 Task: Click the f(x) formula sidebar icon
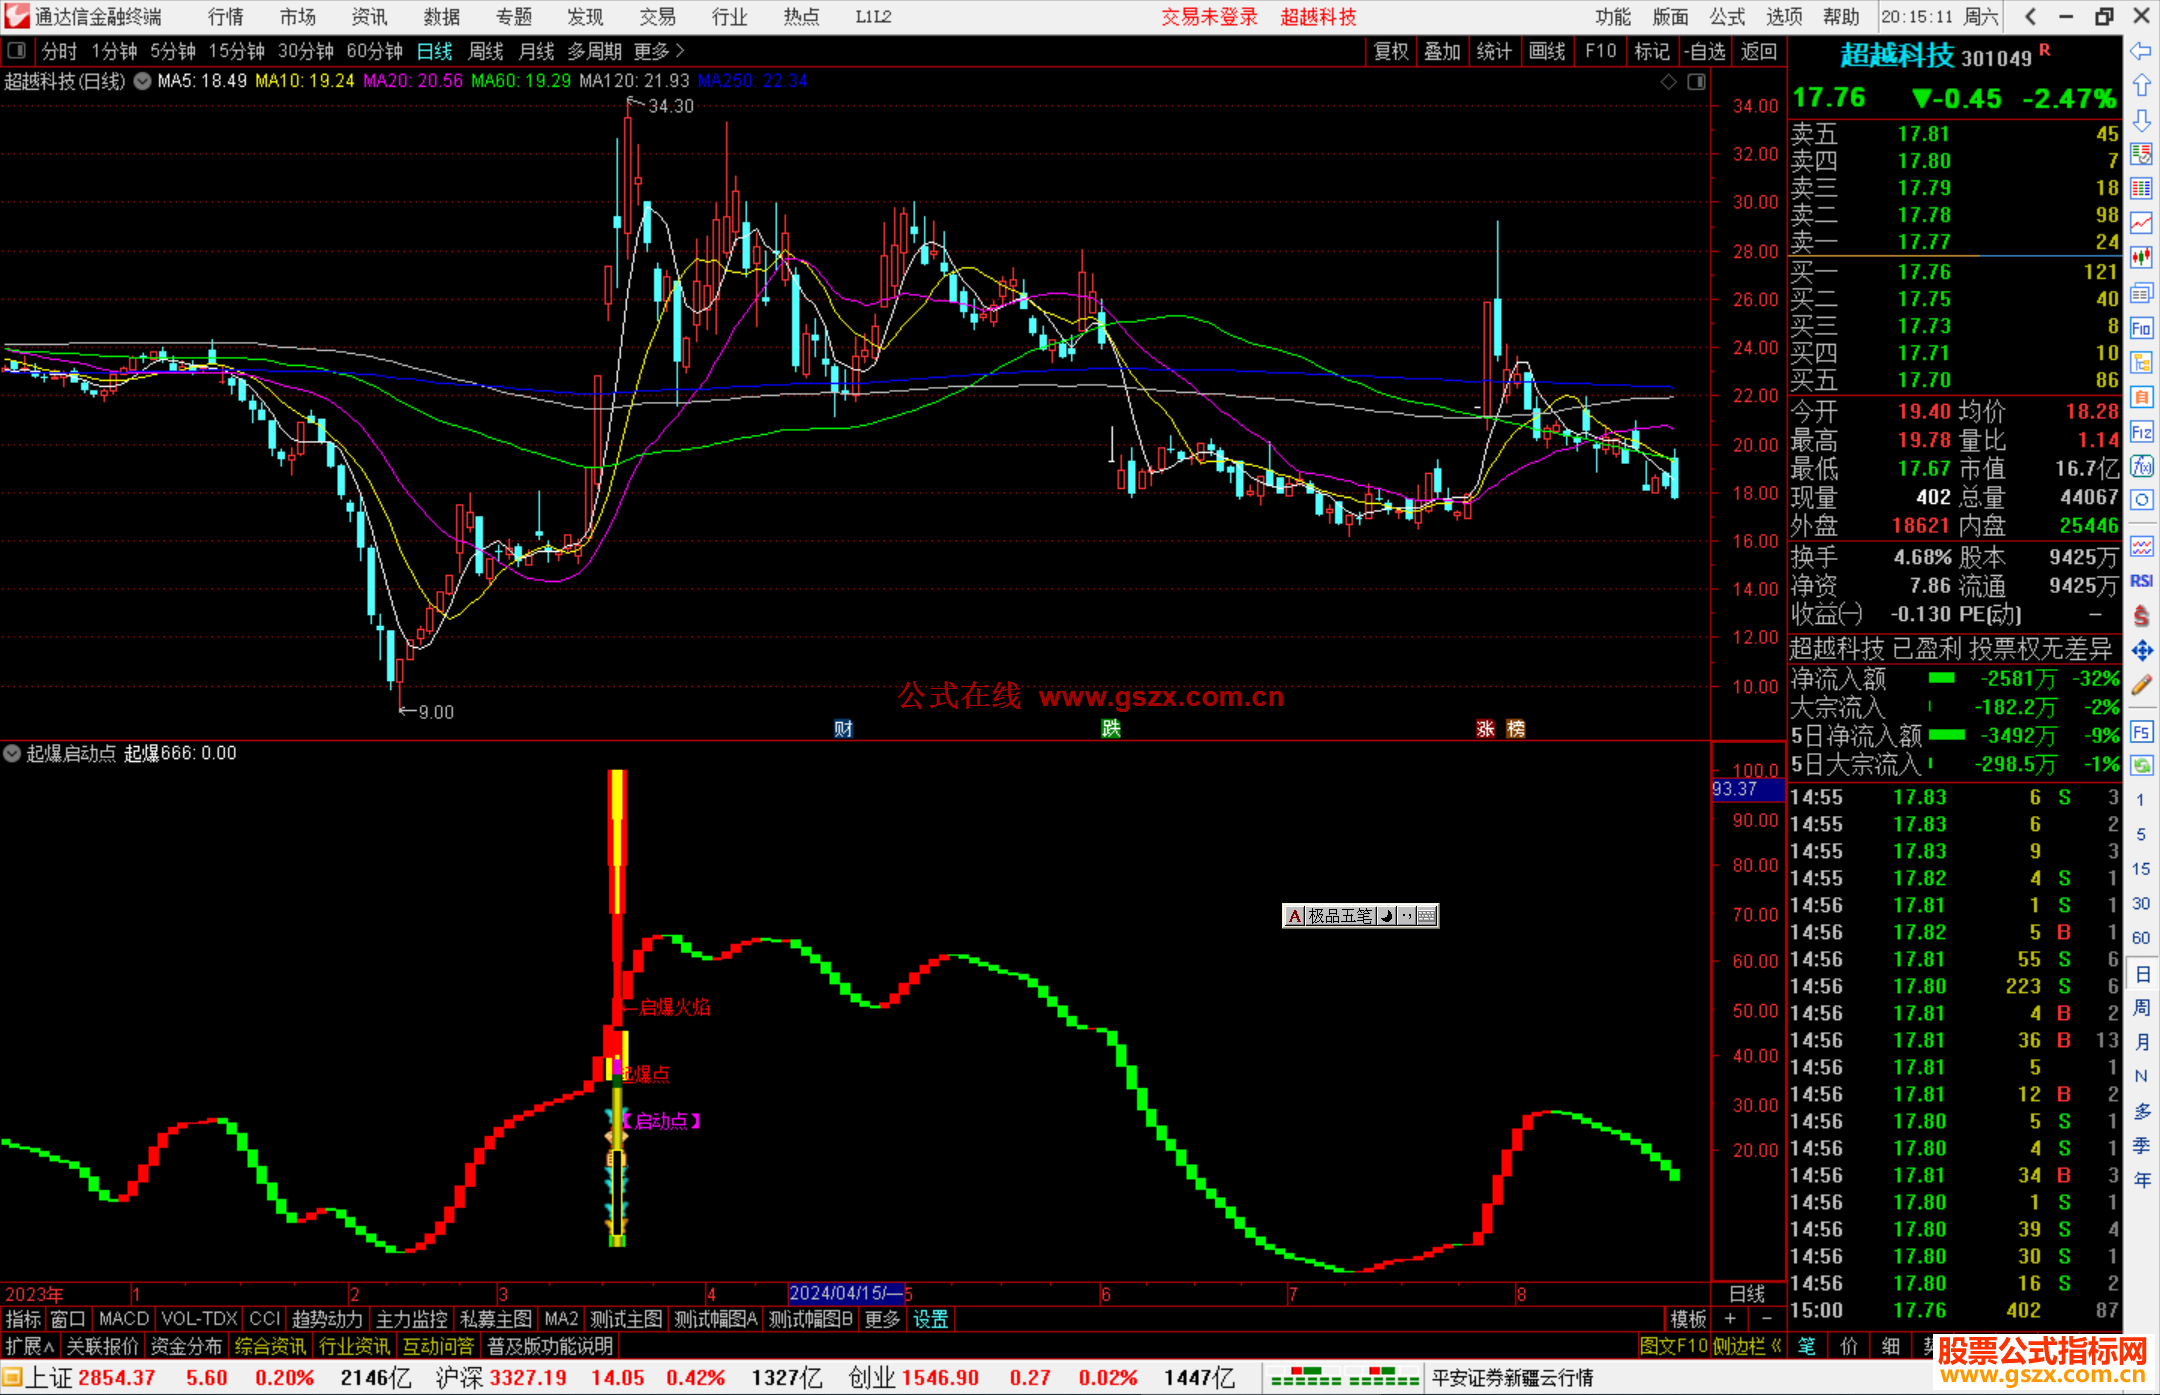(x=2141, y=466)
